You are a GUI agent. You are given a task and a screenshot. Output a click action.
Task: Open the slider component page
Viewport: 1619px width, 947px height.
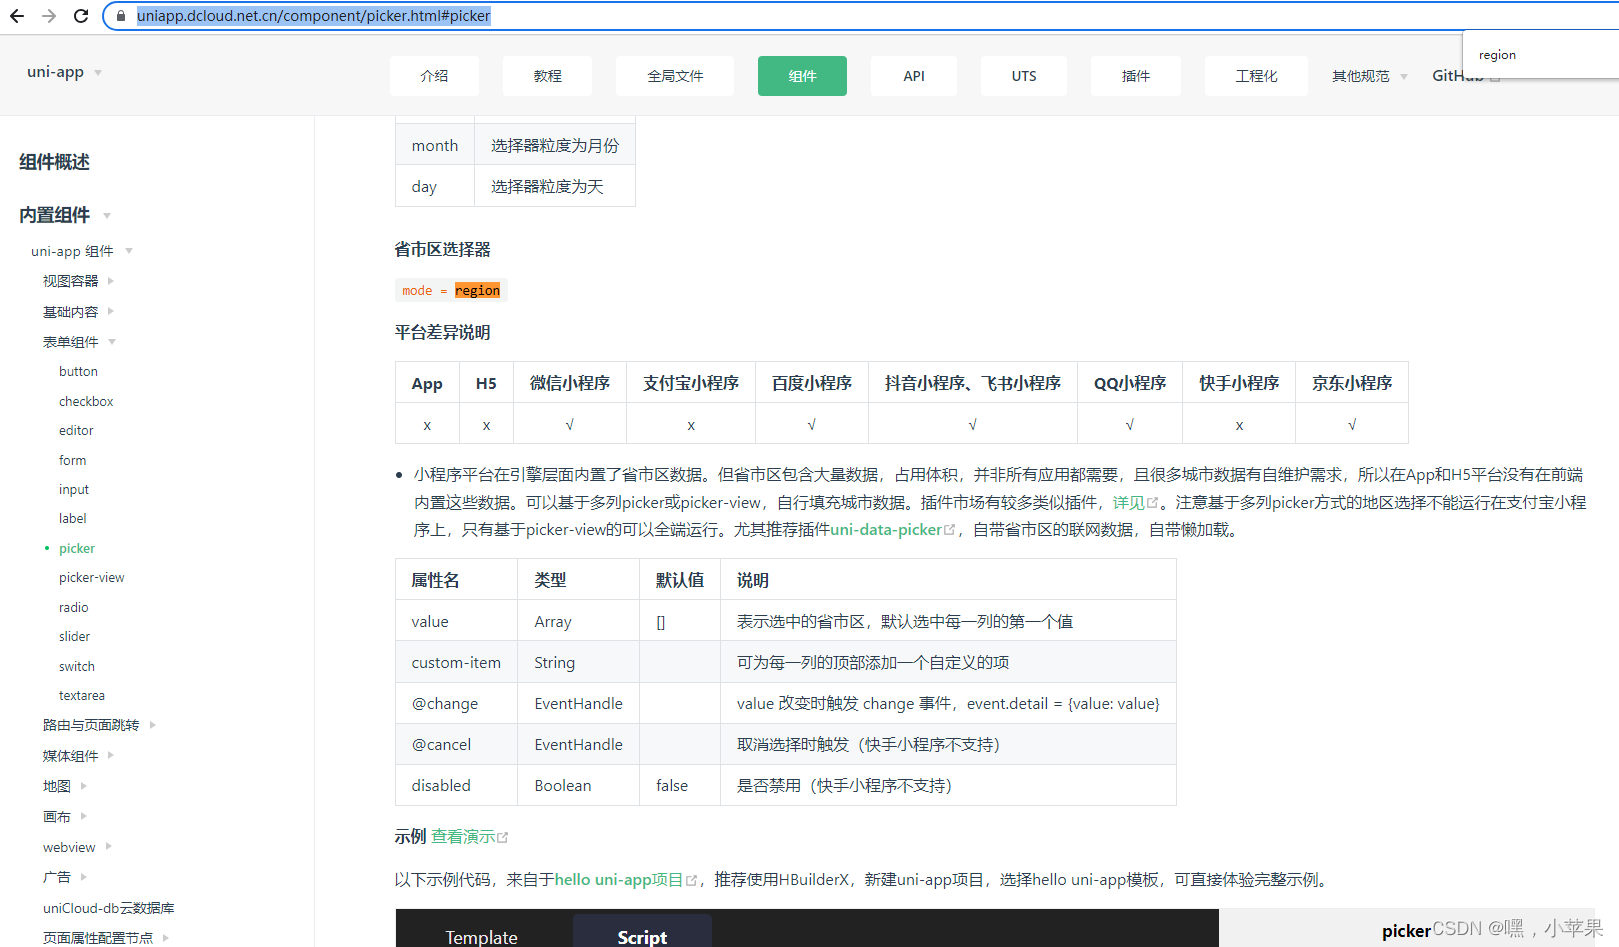point(74,636)
